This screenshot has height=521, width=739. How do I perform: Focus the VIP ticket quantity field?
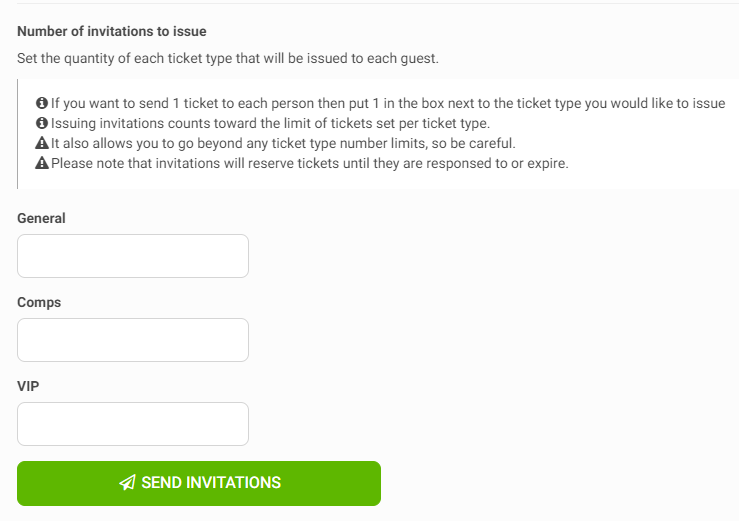pyautogui.click(x=133, y=424)
